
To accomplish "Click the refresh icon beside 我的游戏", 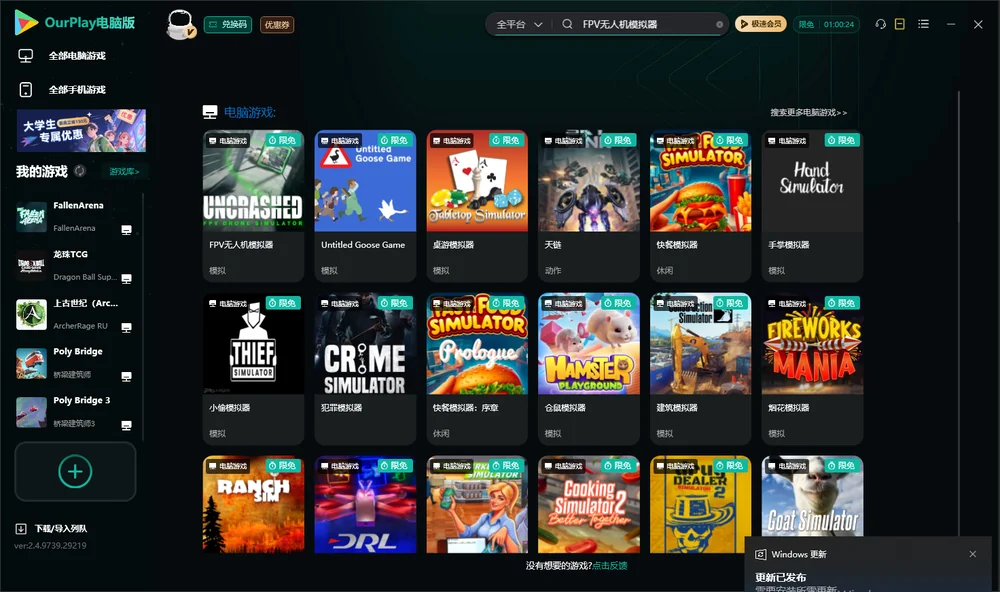I will coord(80,171).
